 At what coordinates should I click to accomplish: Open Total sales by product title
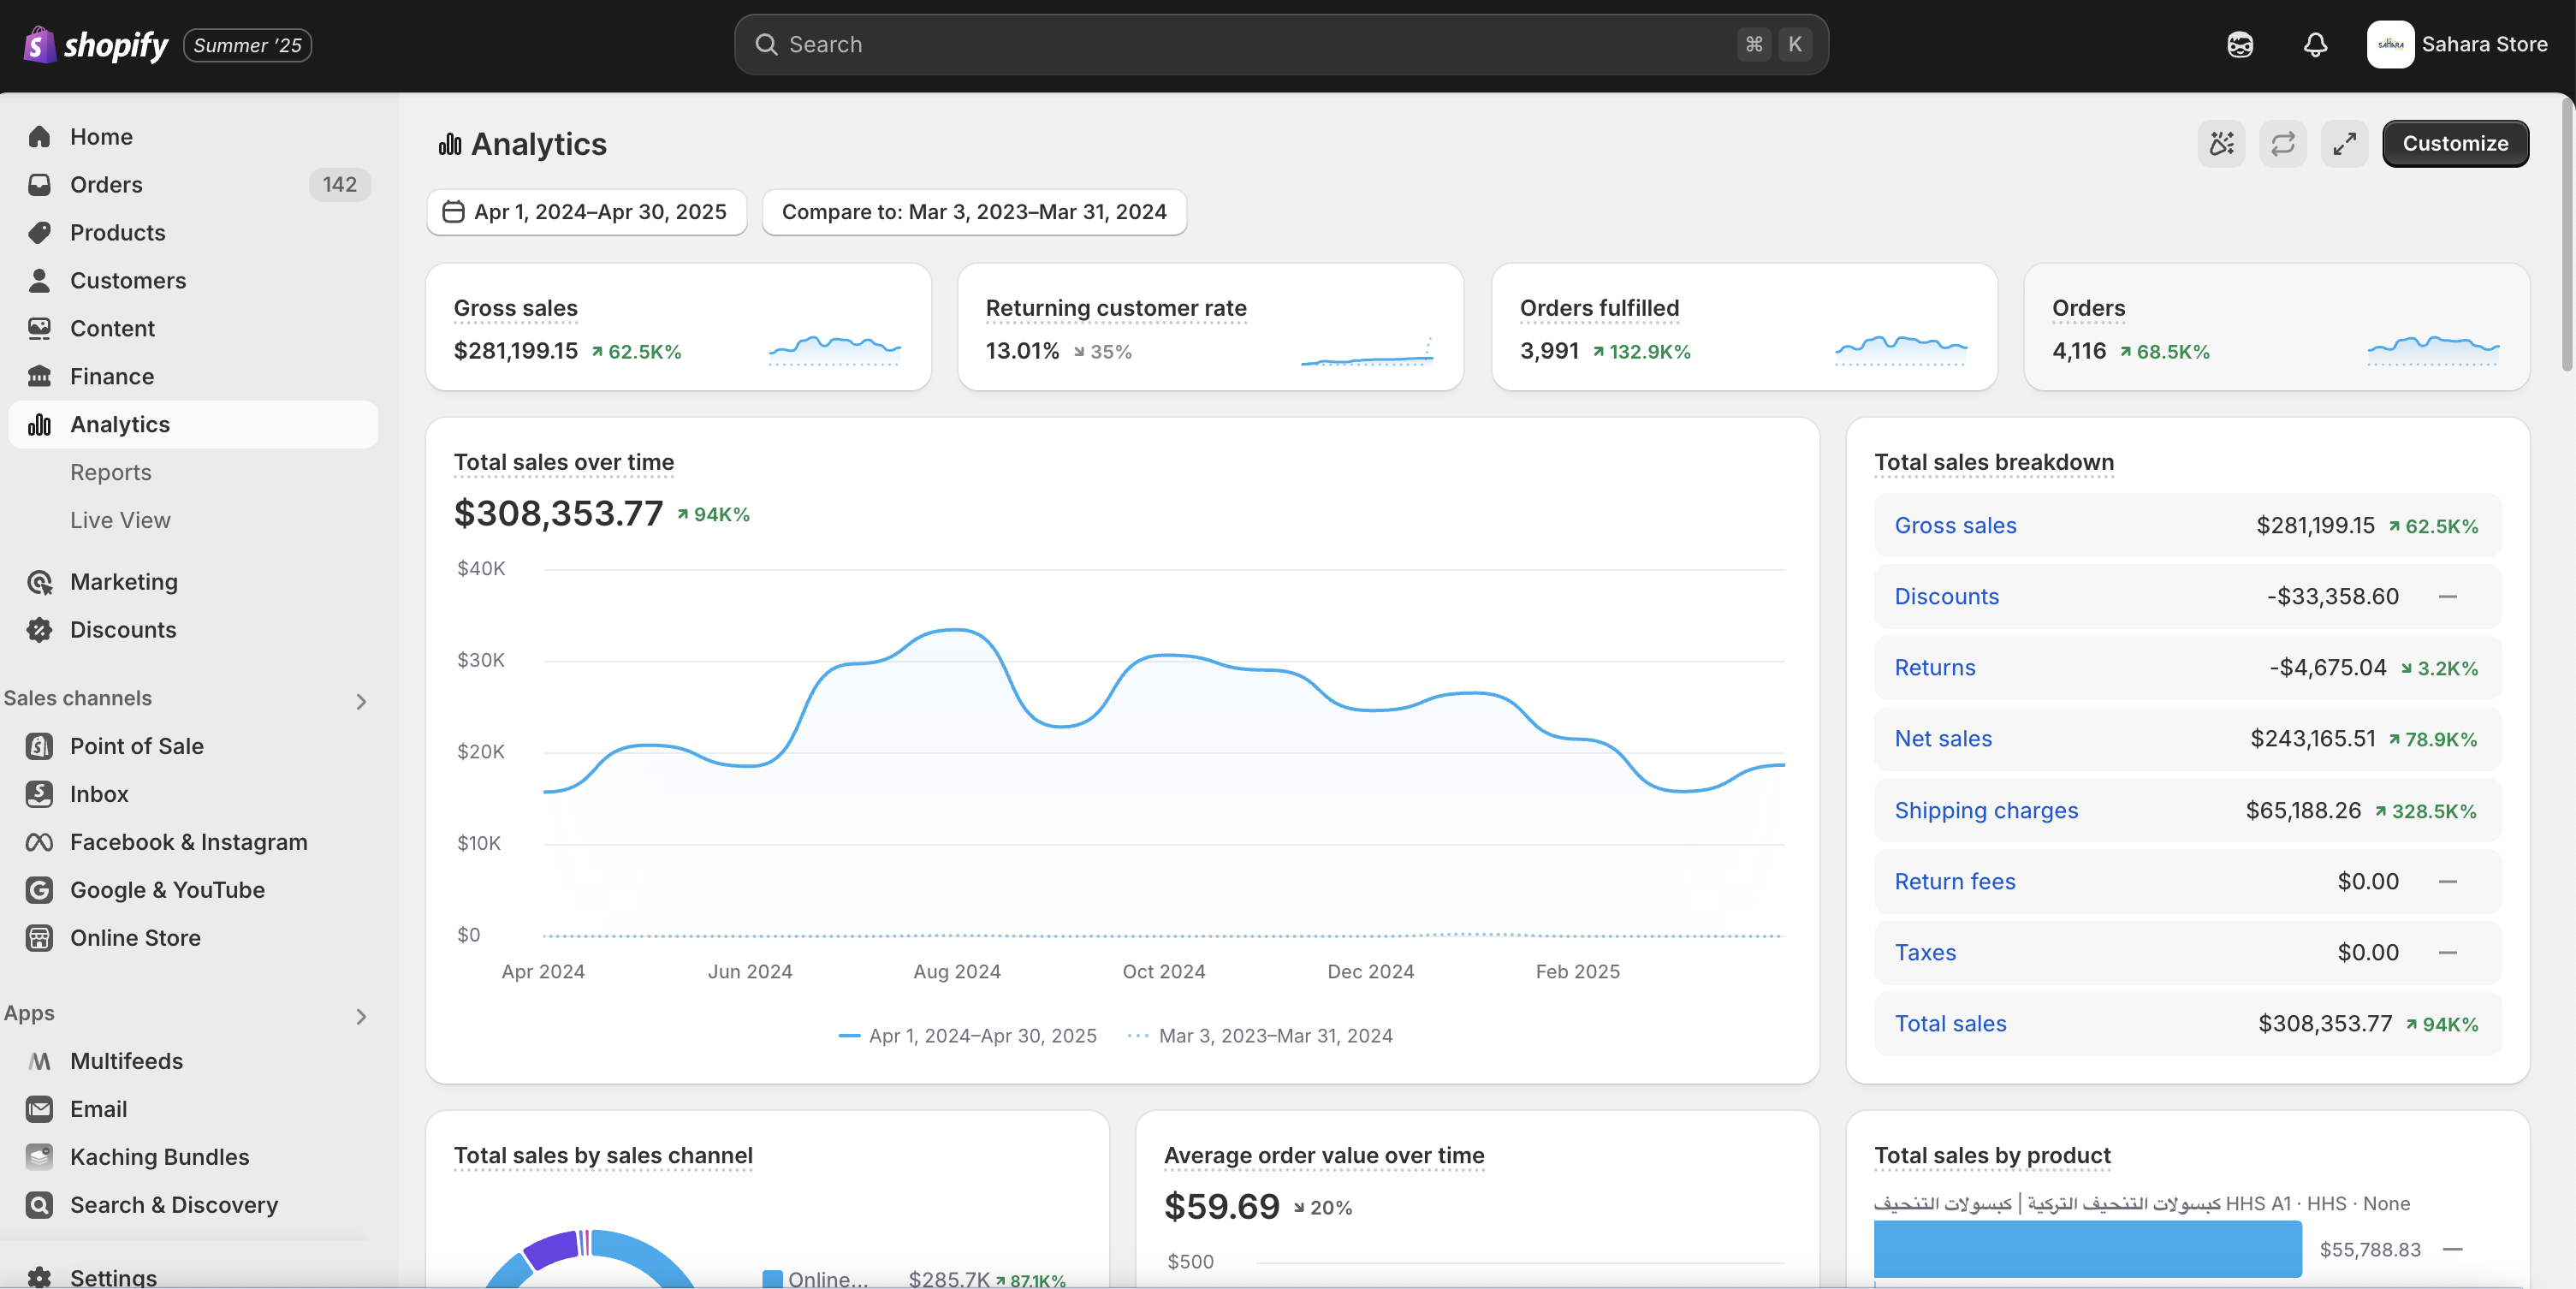tap(1992, 1156)
